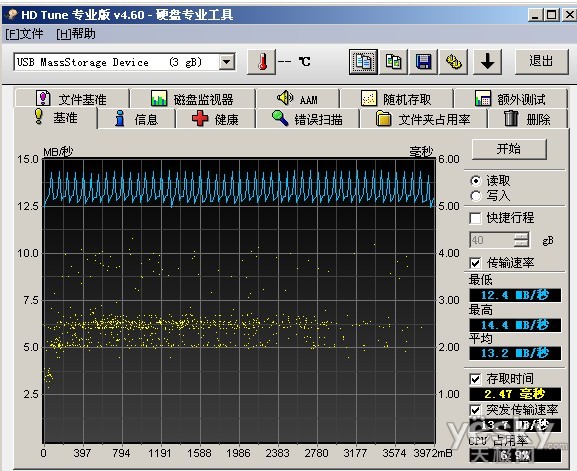
Task: Expand the USB MassStorage Device dropdown
Action: point(227,62)
